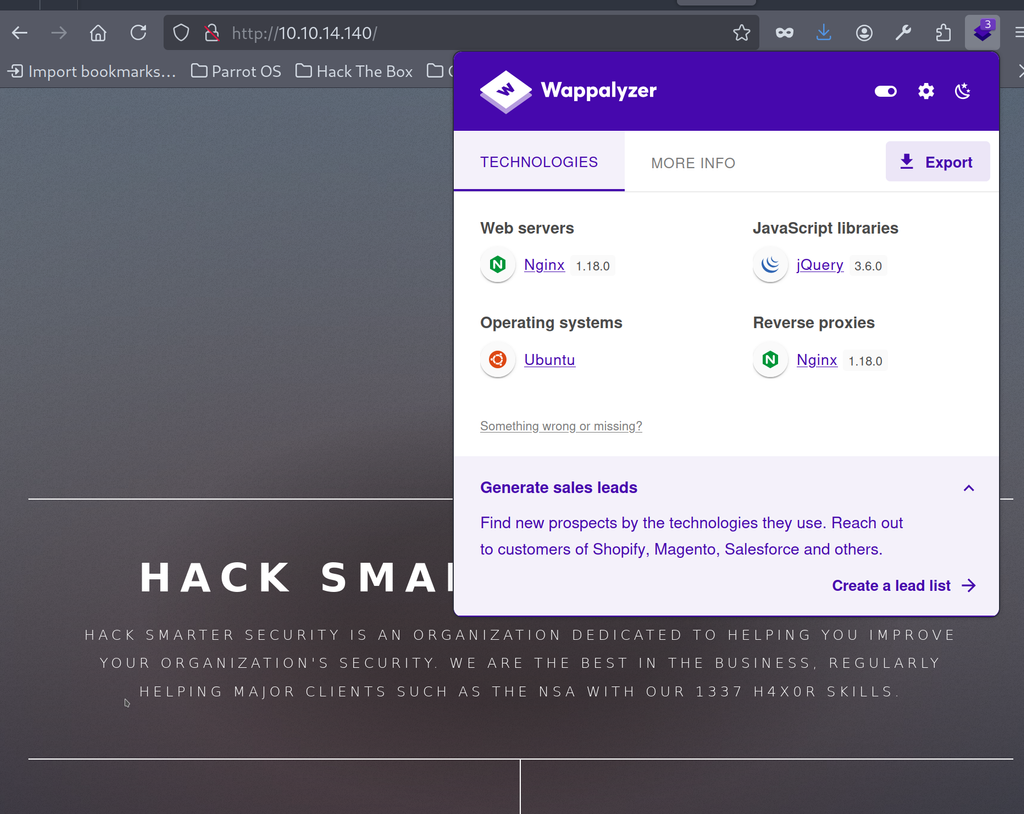The width and height of the screenshot is (1024, 814).
Task: Reload the current page
Action: [138, 33]
